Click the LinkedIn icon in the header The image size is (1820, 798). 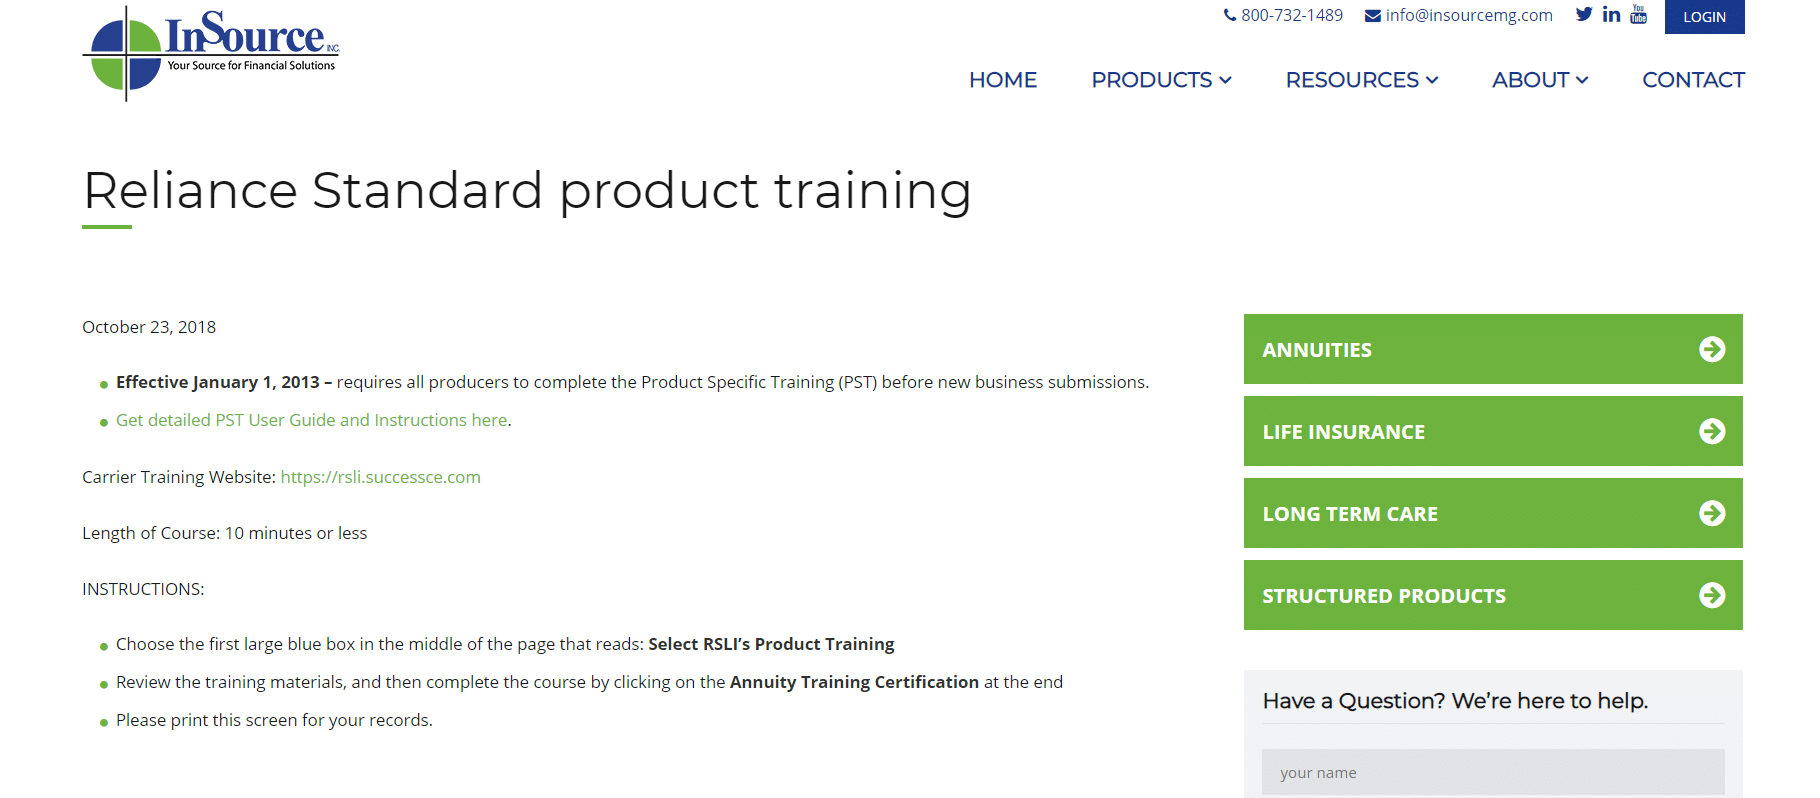(x=1611, y=14)
